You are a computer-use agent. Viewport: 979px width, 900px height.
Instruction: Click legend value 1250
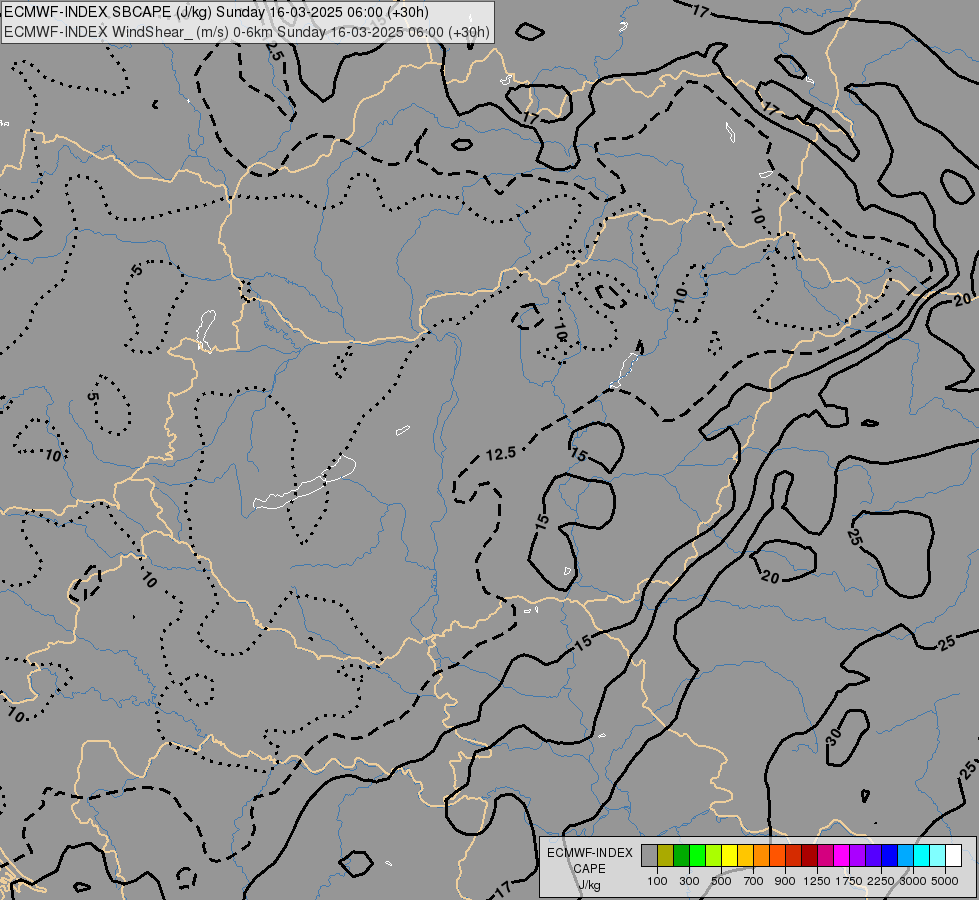817,881
